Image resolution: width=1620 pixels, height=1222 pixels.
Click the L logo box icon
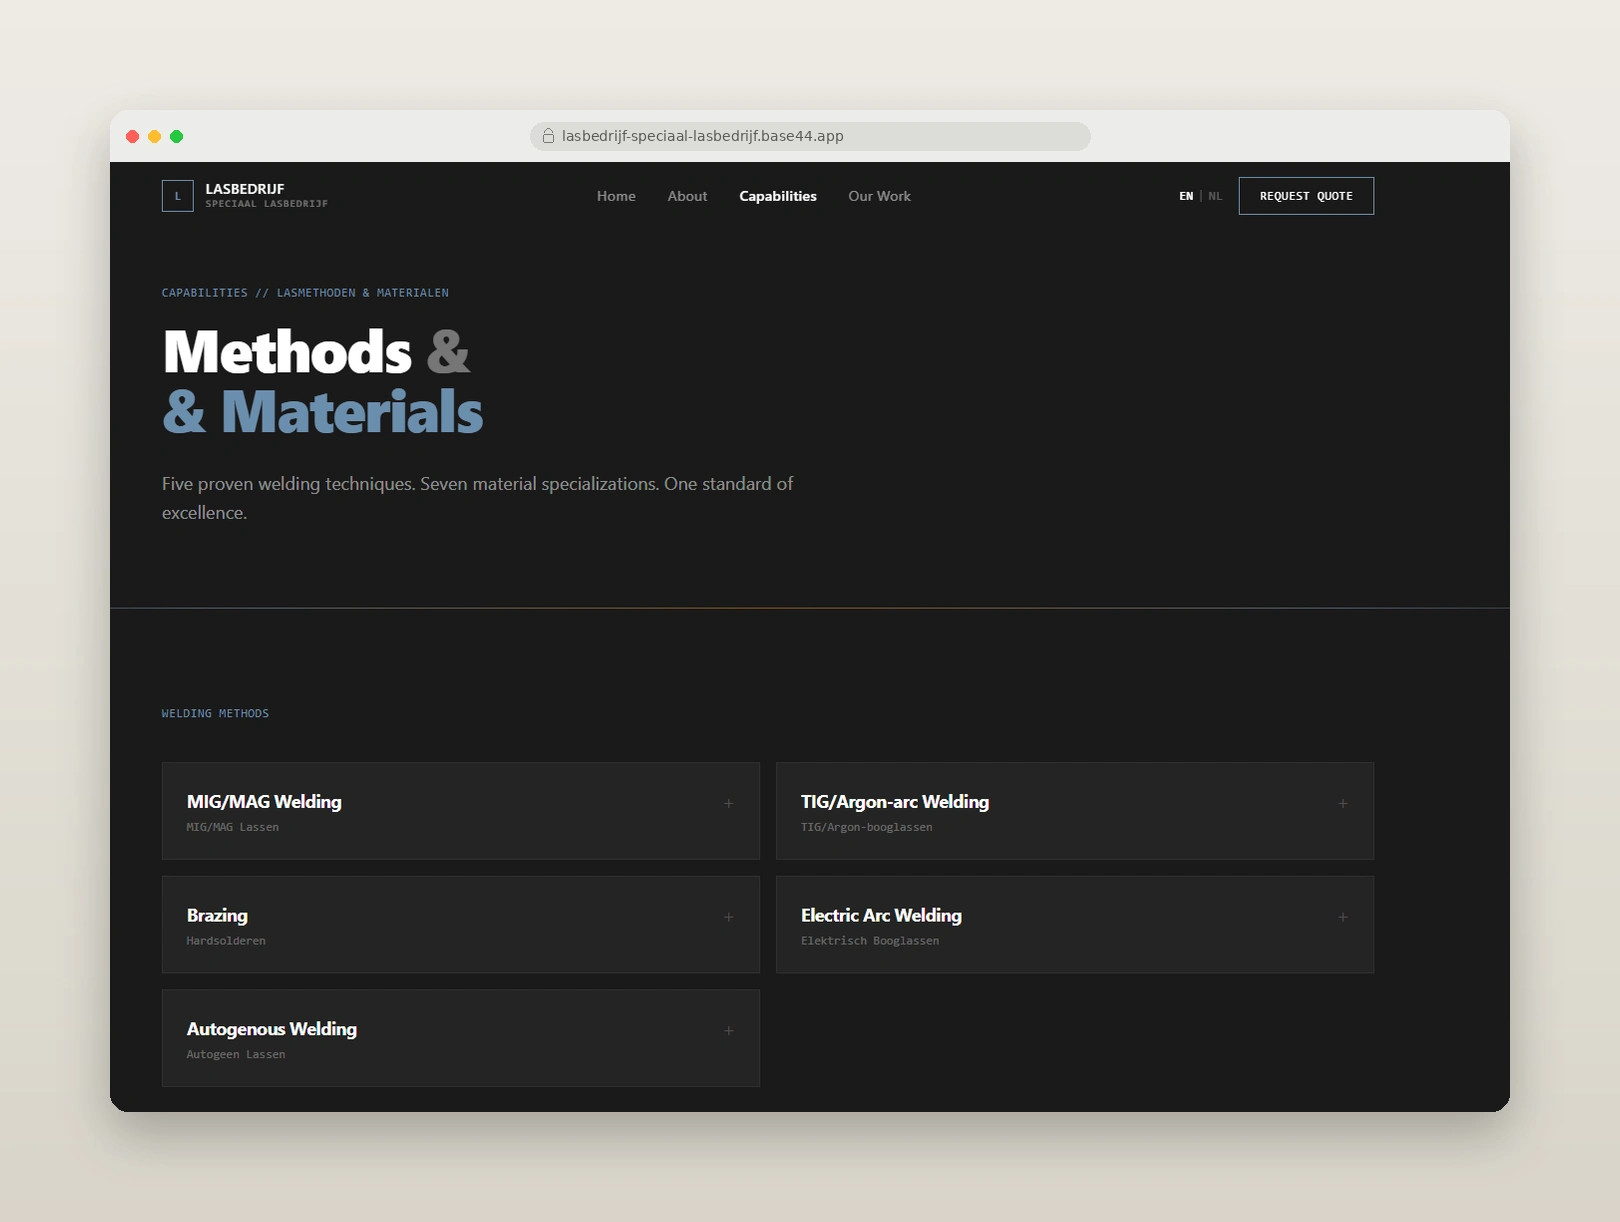[178, 196]
